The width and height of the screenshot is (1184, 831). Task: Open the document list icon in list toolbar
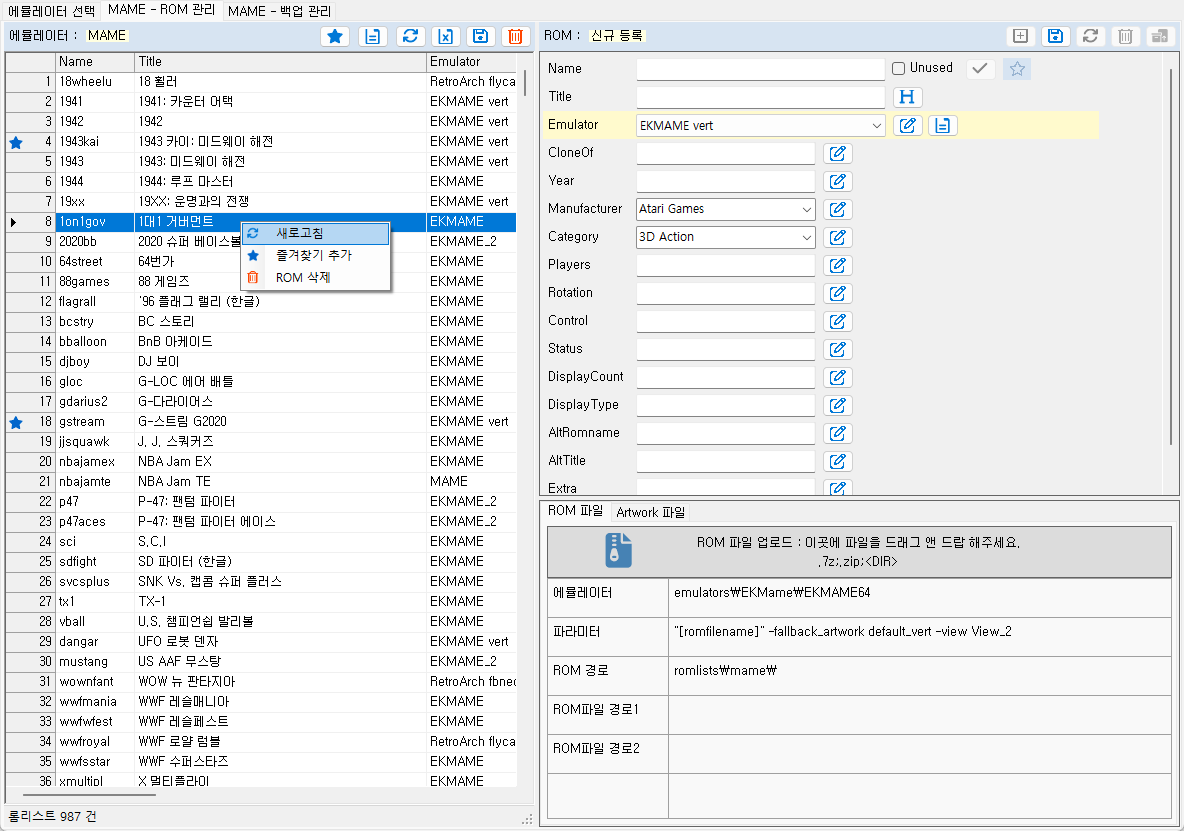coord(372,36)
